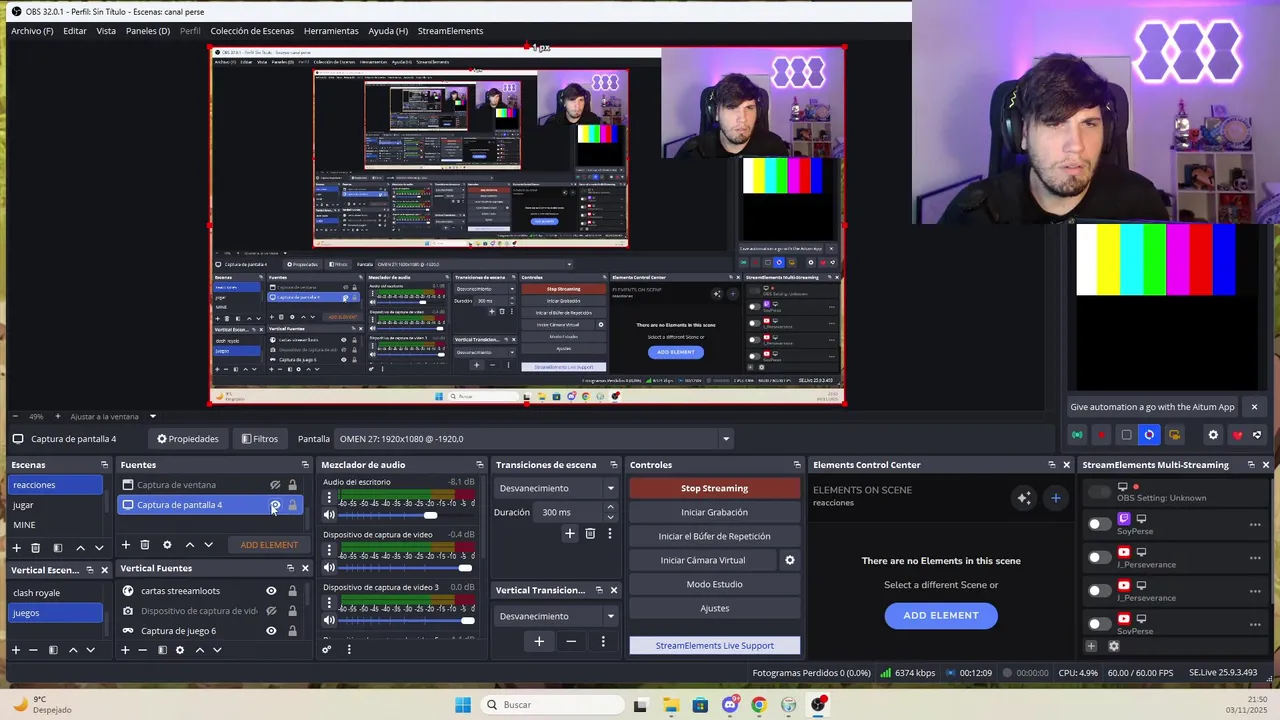
Task: Open the Herramientas menu
Action: [331, 31]
